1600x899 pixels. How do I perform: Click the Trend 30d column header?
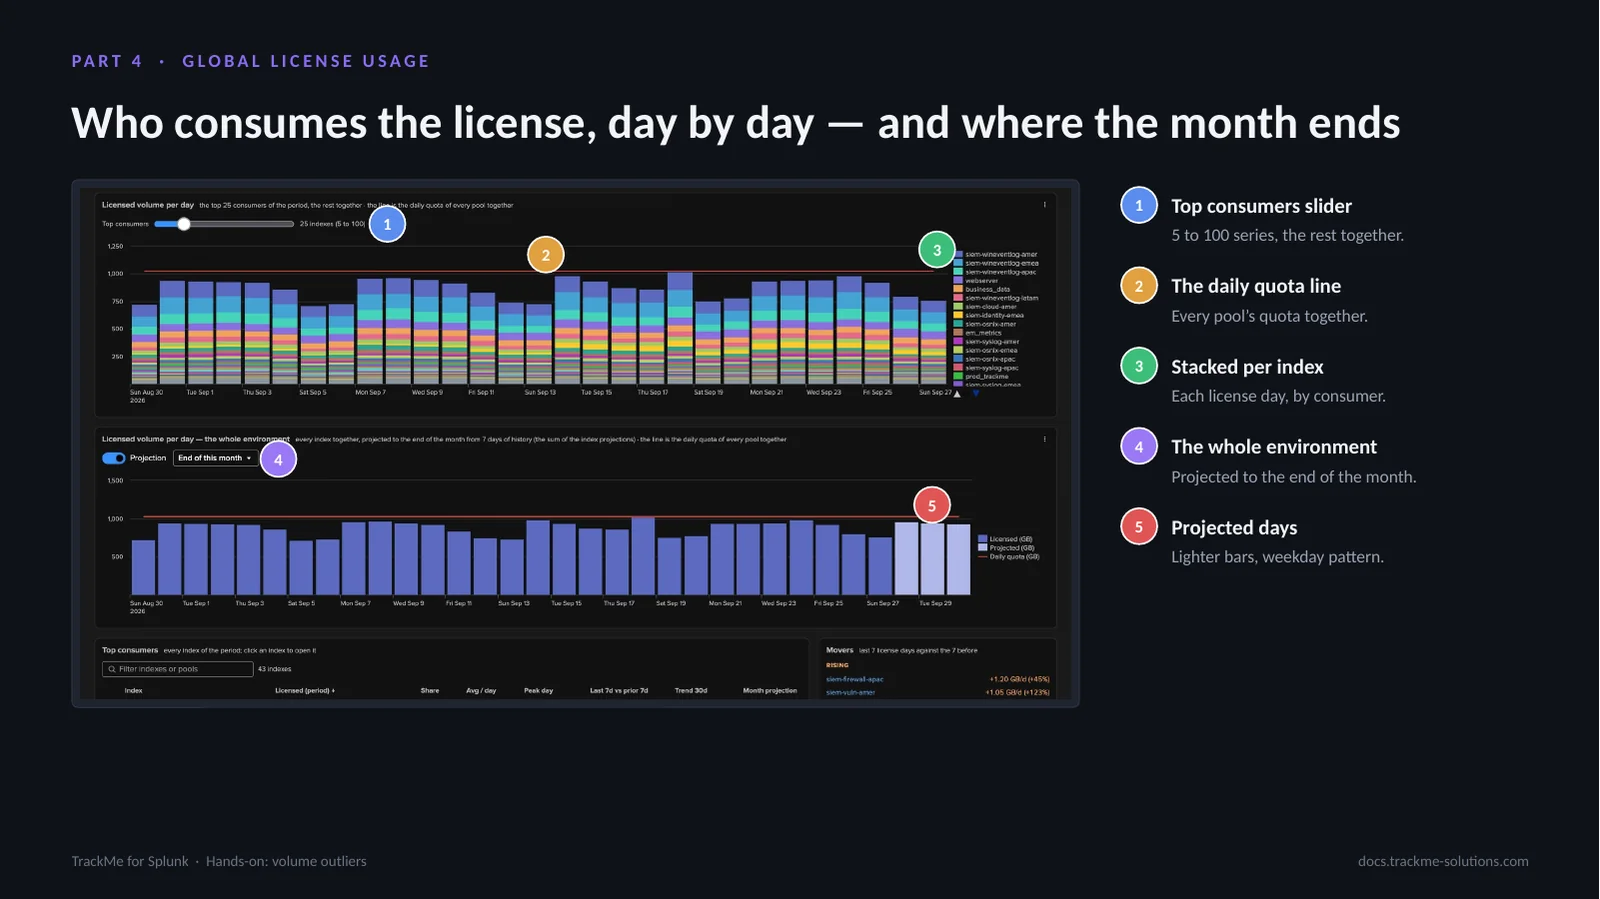click(691, 691)
